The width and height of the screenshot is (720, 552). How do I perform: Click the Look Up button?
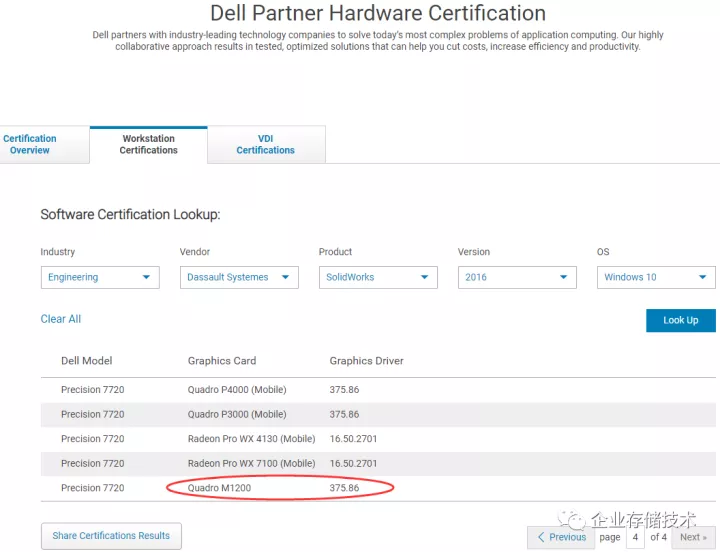(681, 321)
